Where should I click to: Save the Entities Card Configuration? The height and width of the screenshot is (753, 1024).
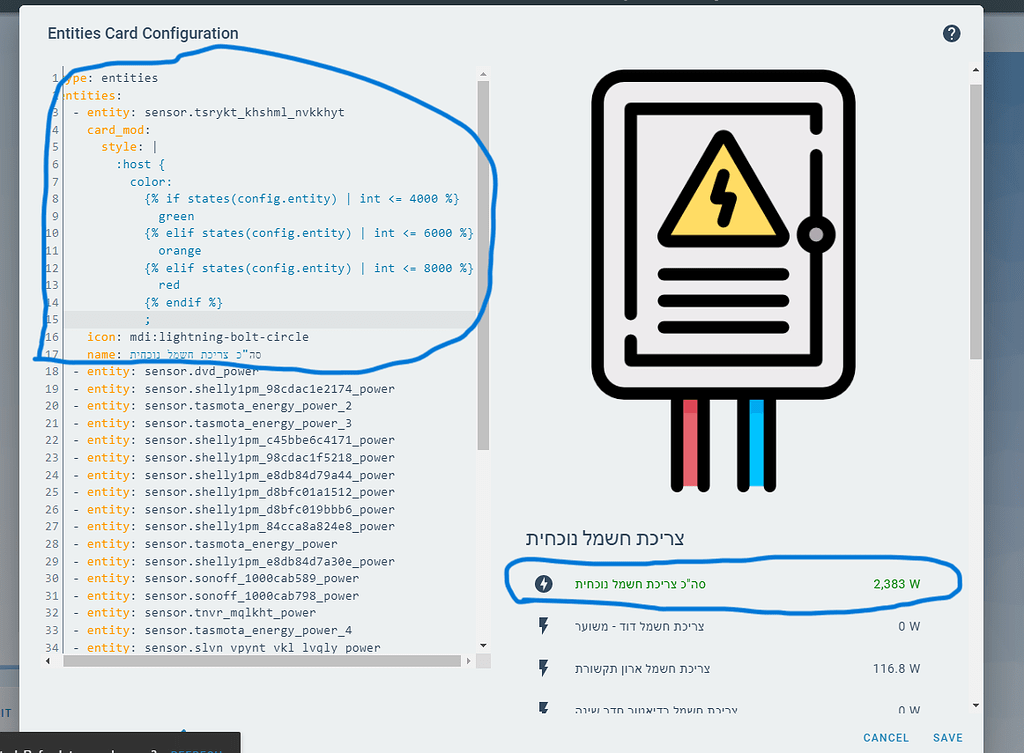[947, 737]
